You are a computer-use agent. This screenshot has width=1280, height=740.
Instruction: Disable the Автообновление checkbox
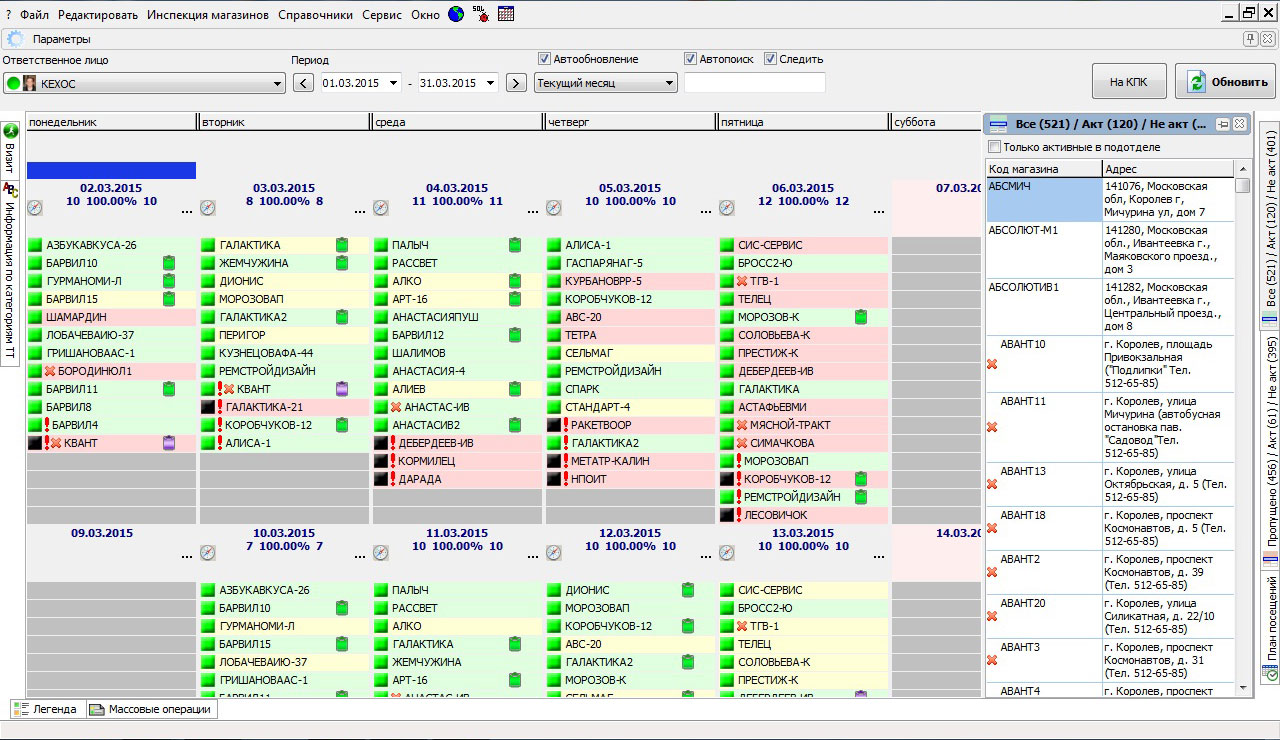pos(544,59)
